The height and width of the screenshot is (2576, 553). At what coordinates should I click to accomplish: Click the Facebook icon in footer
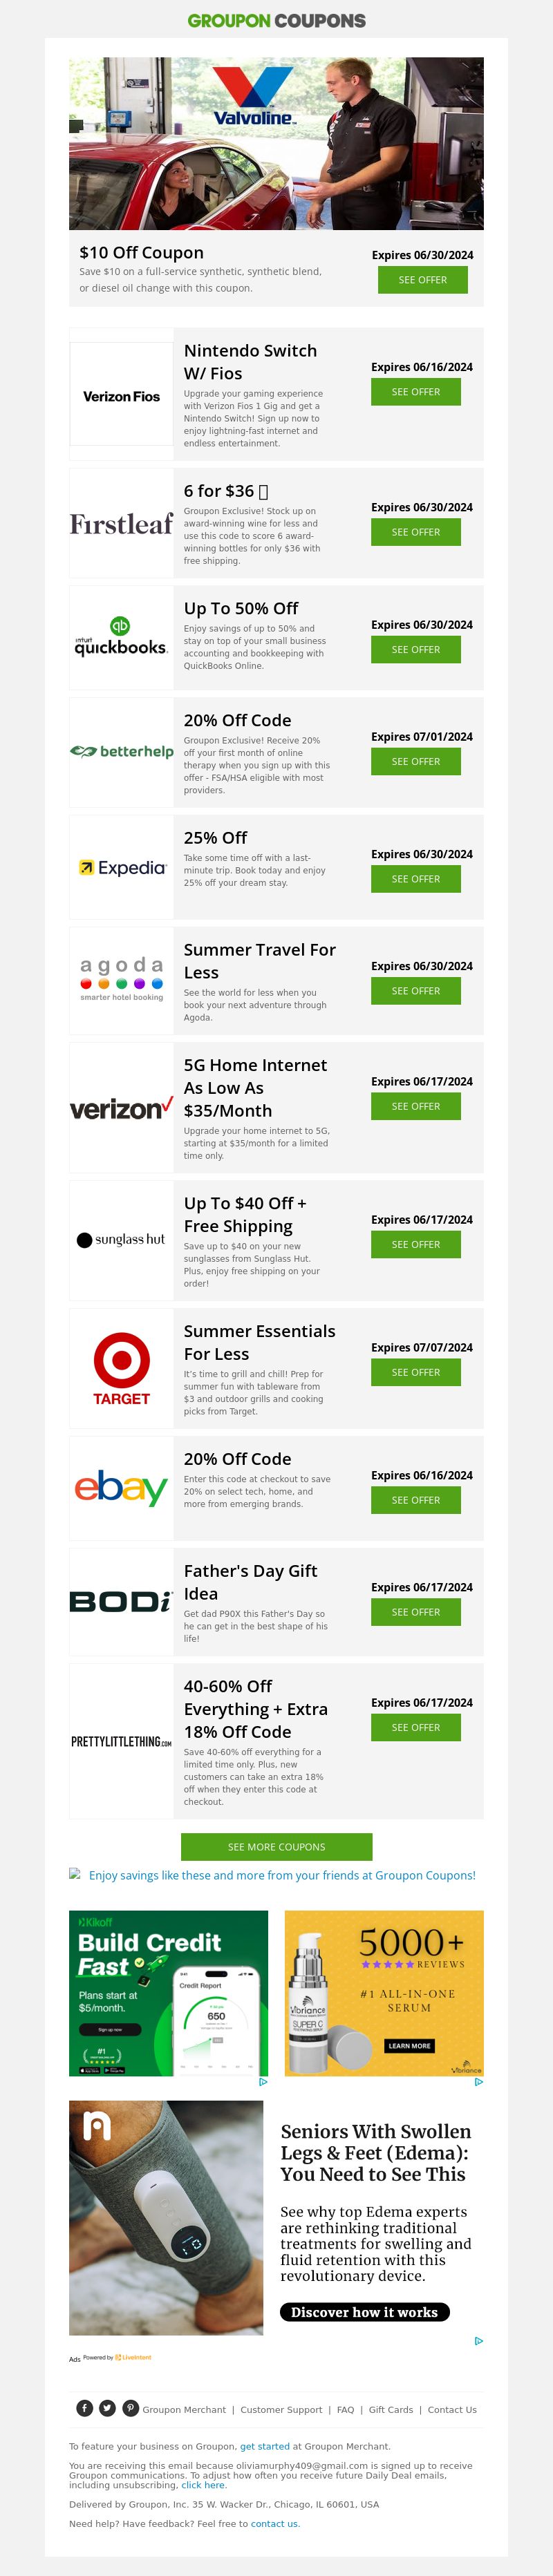point(85,2408)
